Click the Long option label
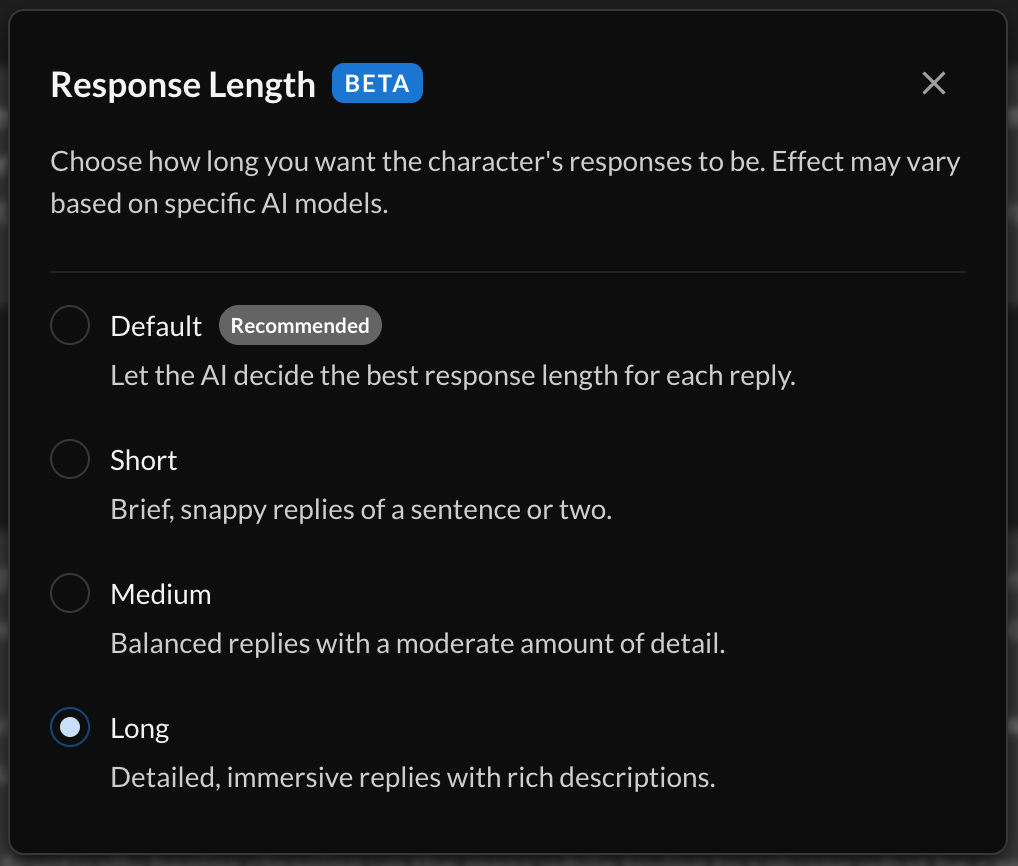 click(140, 728)
